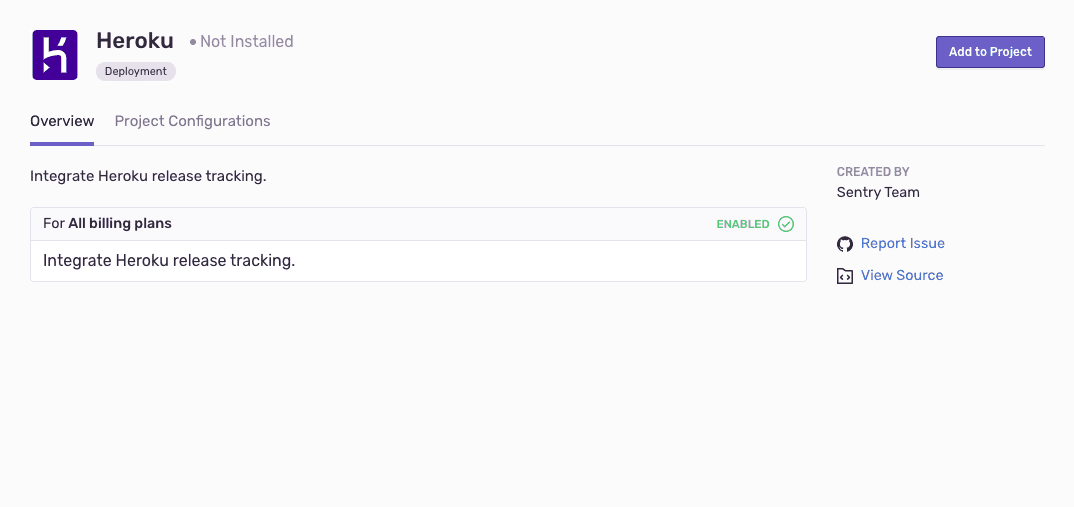This screenshot has width=1074, height=507.
Task: Click the GitHub icon beside Report Issue
Action: 845,244
